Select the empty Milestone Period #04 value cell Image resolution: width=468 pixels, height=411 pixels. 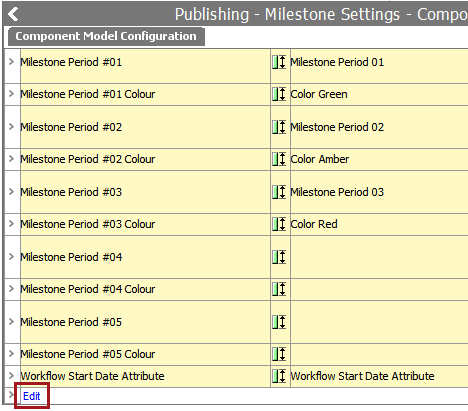point(379,257)
